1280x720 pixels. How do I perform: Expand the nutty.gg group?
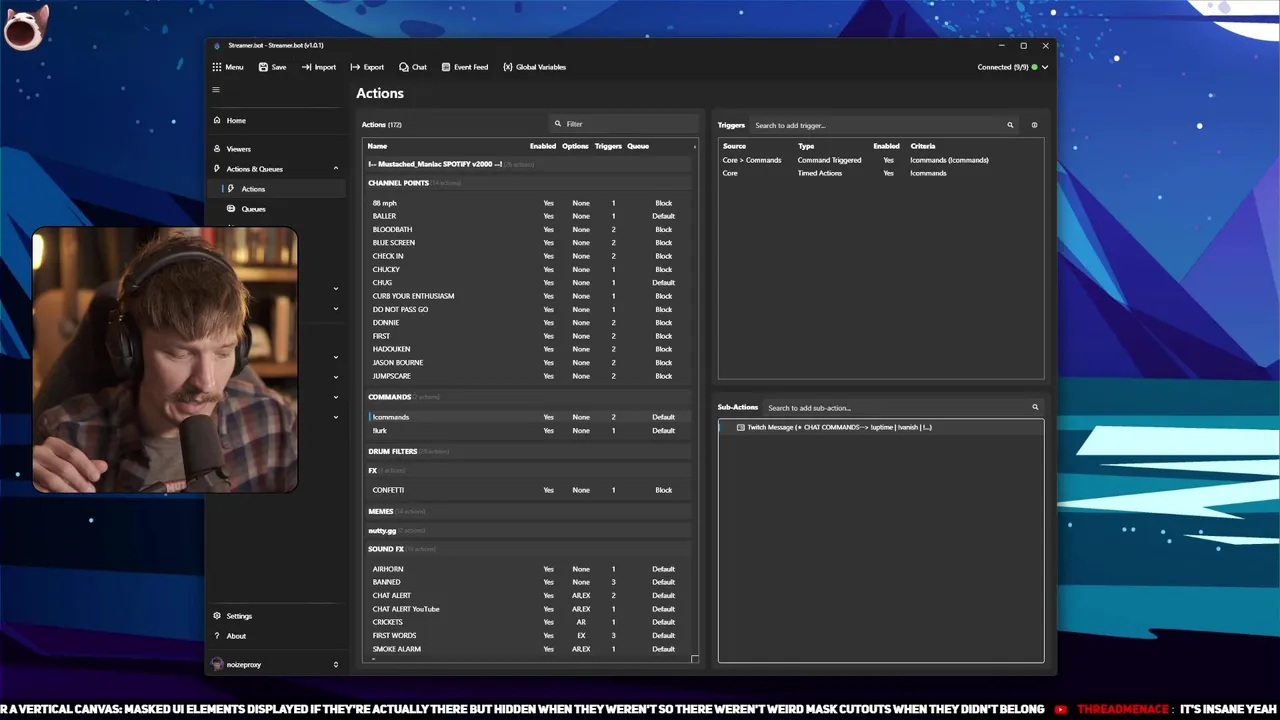[x=528, y=530]
